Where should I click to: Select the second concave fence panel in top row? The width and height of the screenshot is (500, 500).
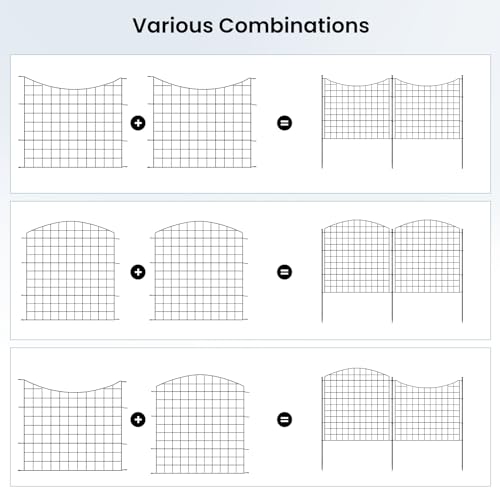(x=202, y=122)
